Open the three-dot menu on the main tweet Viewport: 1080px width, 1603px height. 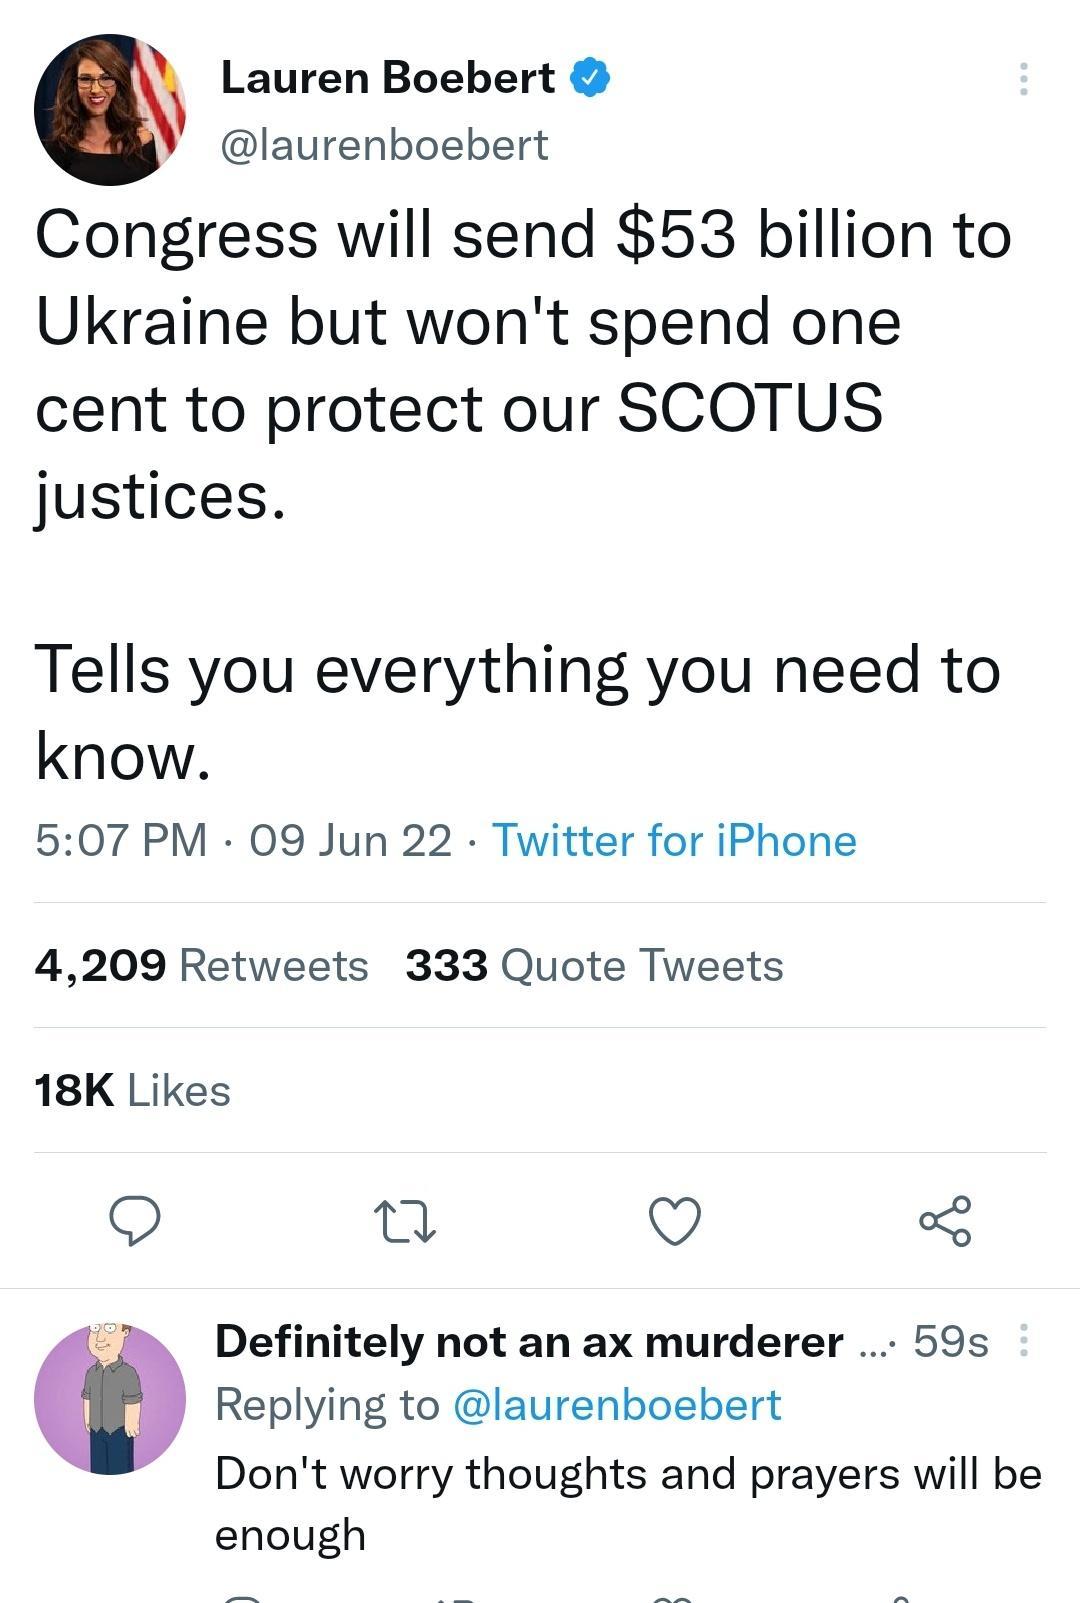(1022, 80)
